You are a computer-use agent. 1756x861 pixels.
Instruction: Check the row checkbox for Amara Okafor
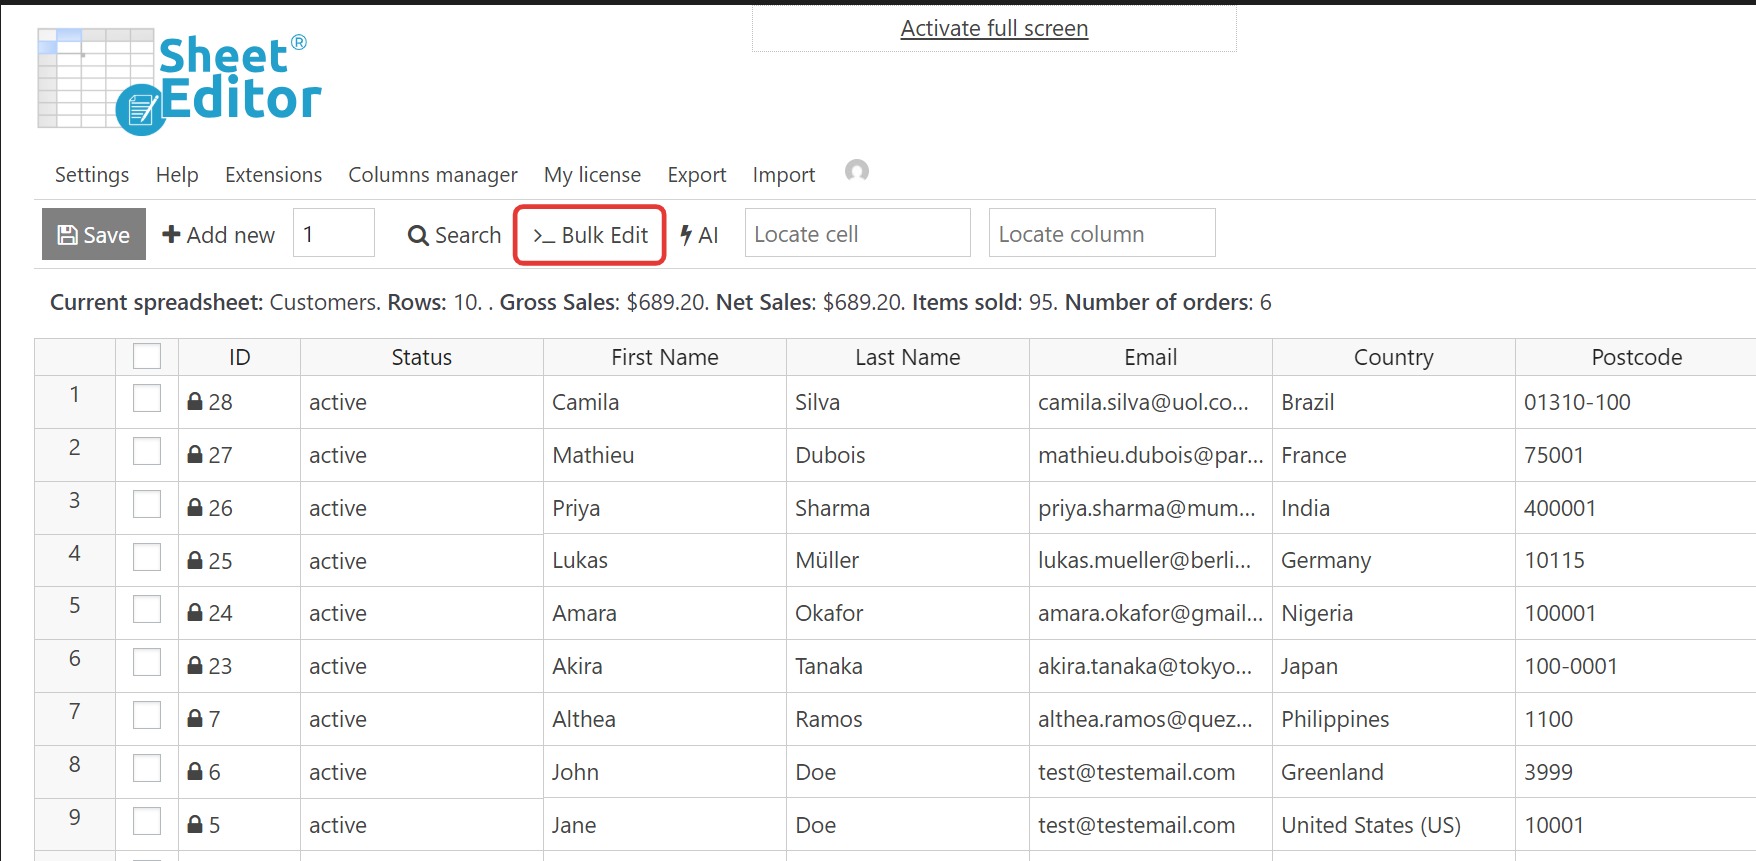[x=147, y=609]
